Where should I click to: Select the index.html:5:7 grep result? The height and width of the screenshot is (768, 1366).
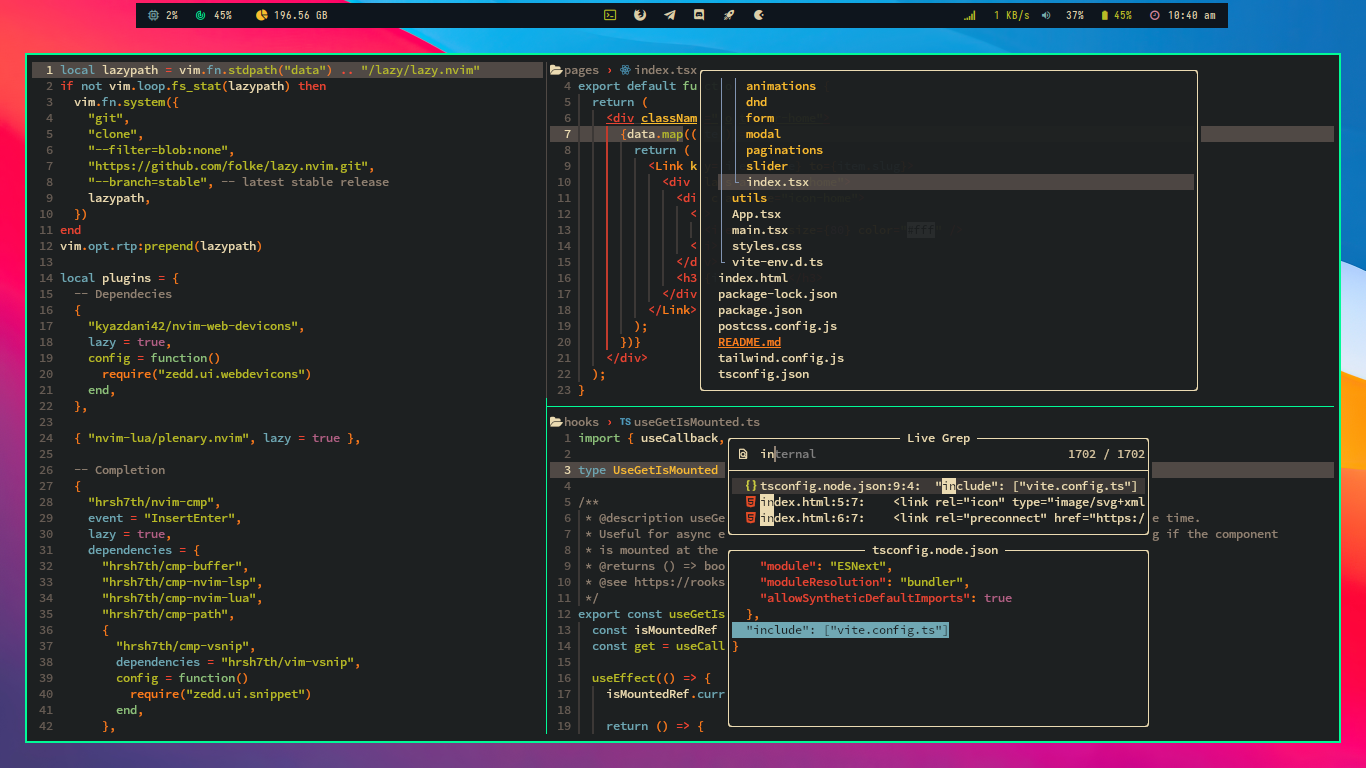[938, 502]
